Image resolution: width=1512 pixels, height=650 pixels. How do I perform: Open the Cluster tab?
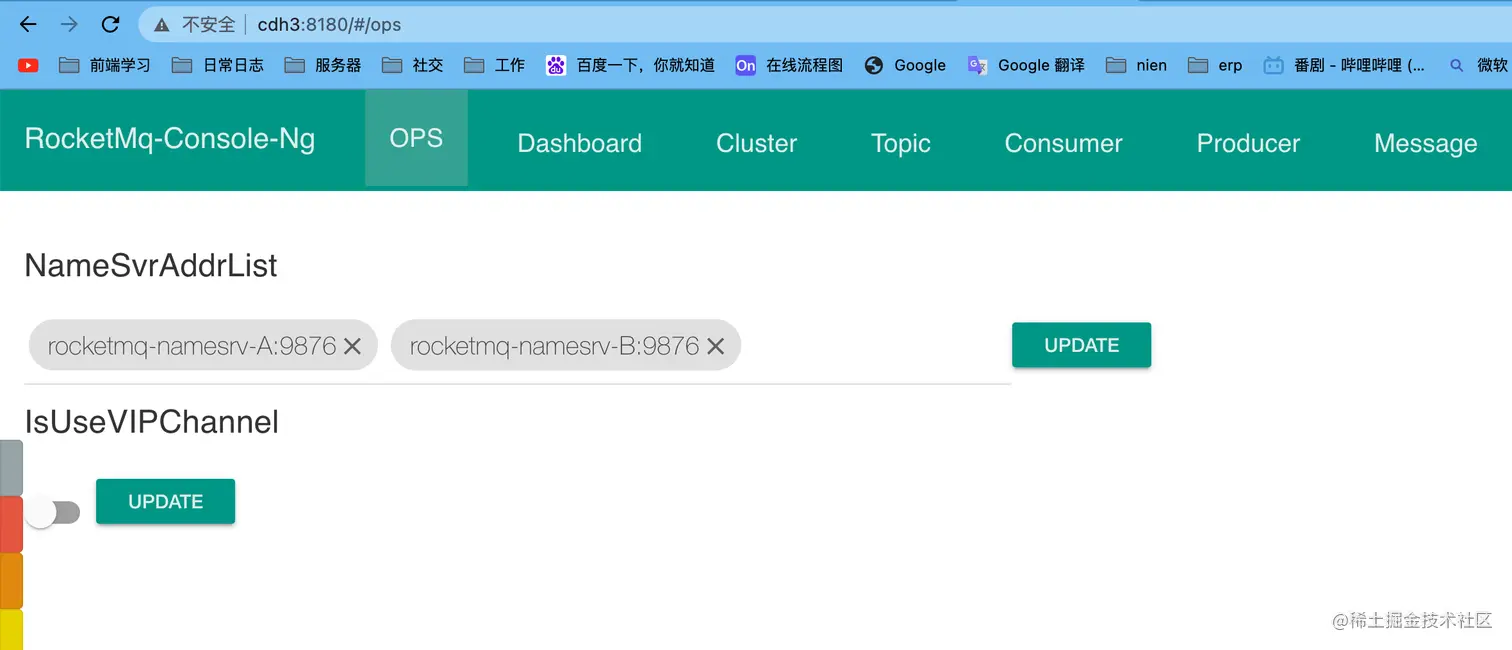pos(756,143)
